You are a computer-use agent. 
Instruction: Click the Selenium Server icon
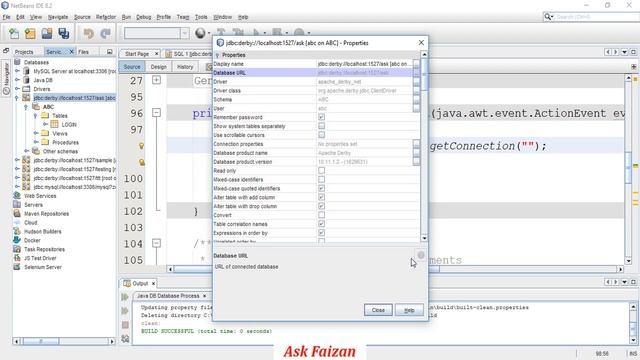17,267
